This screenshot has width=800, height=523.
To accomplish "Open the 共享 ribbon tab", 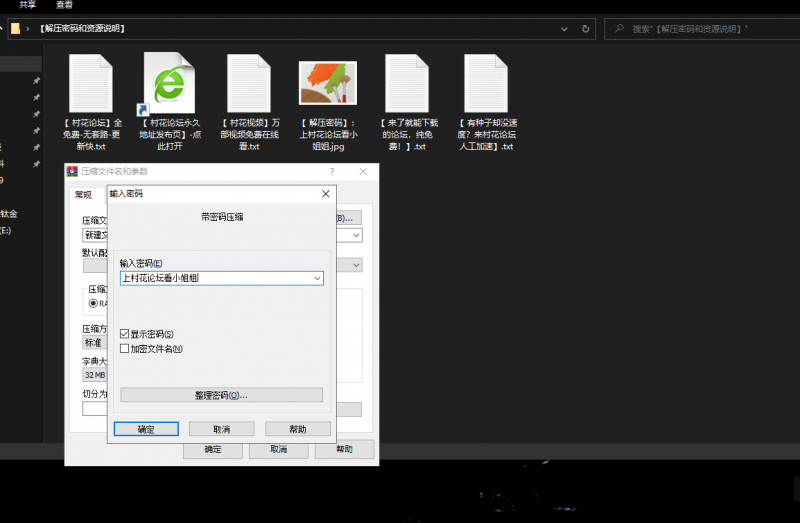I will 28,5.
